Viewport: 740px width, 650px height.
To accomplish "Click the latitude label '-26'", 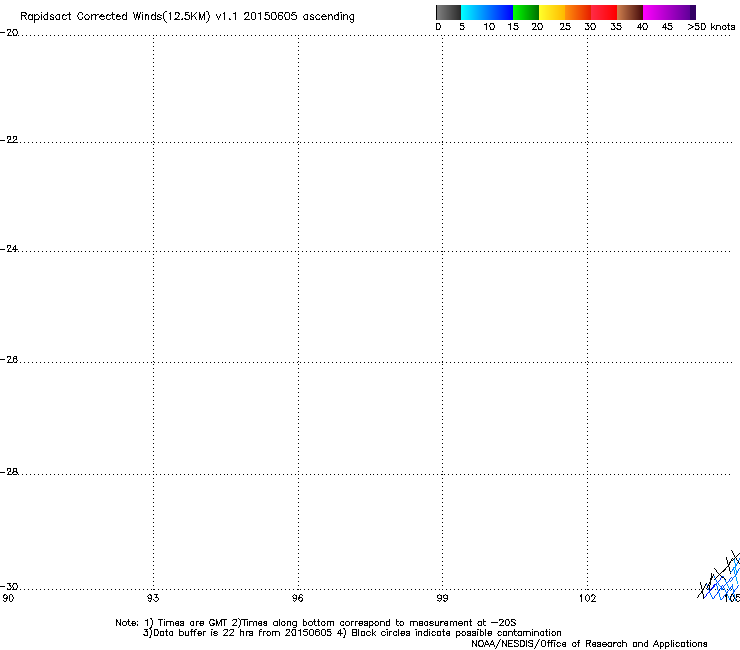I will point(9,360).
